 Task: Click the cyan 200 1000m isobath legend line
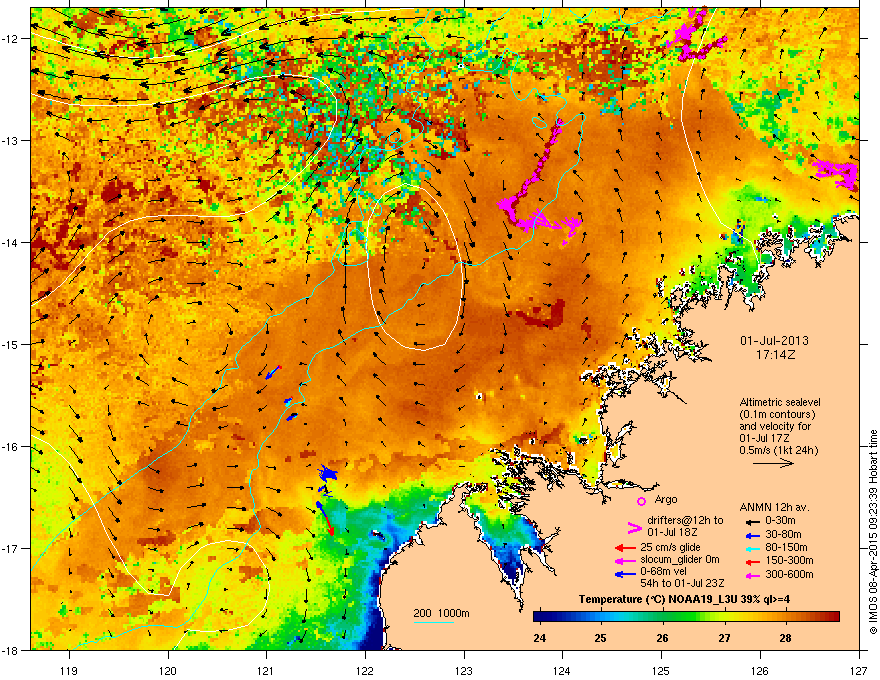[434, 623]
